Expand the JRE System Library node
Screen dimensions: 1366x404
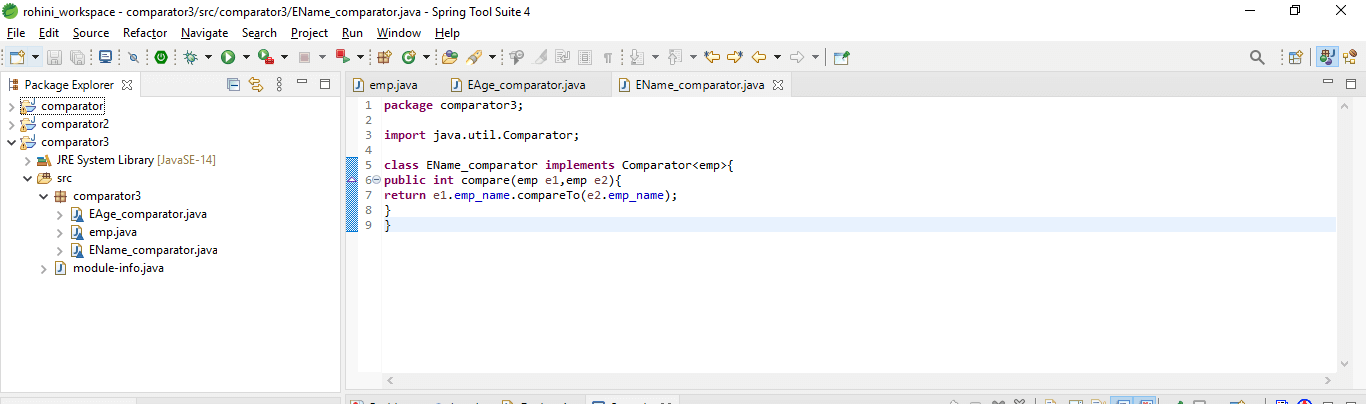coord(27,160)
